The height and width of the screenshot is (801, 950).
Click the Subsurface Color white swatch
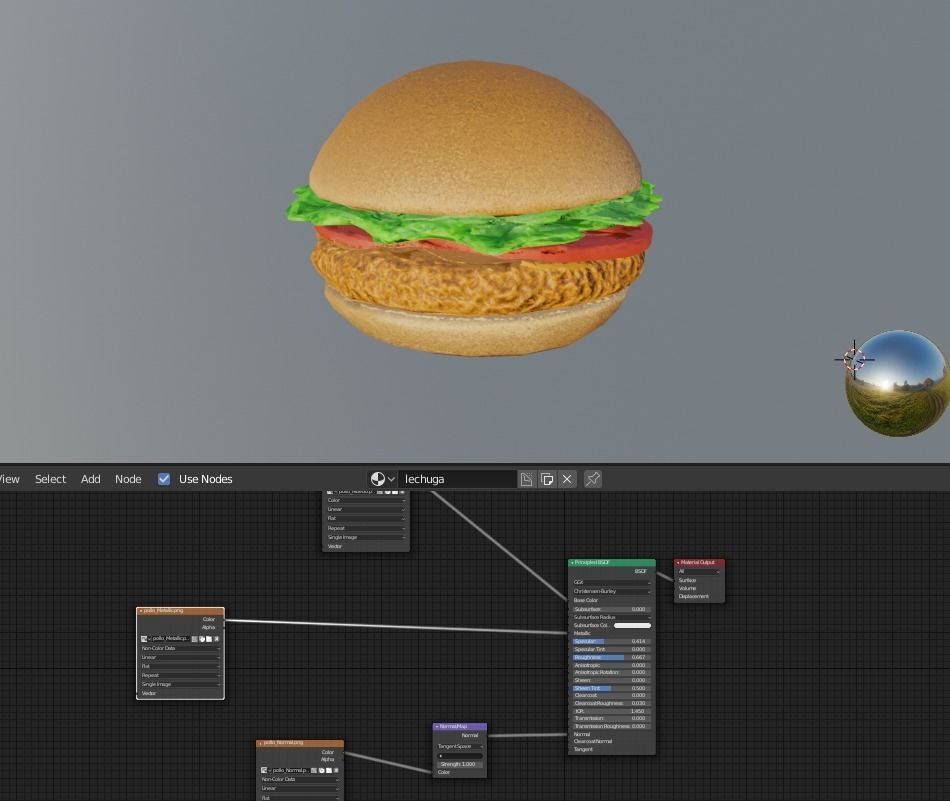[x=633, y=625]
